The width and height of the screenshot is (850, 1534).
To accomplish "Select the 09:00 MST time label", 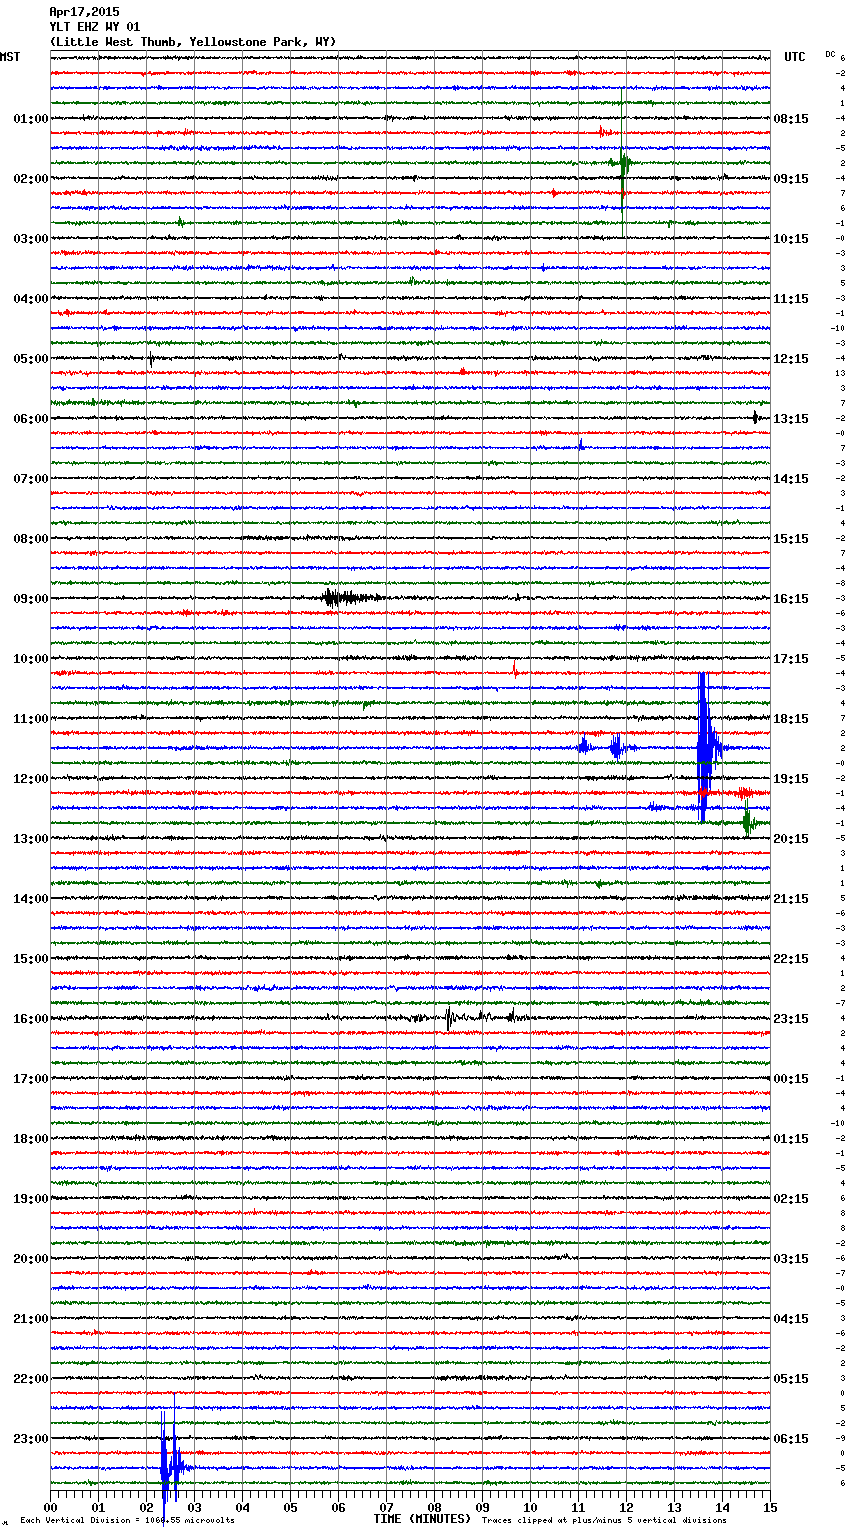I will (31, 599).
